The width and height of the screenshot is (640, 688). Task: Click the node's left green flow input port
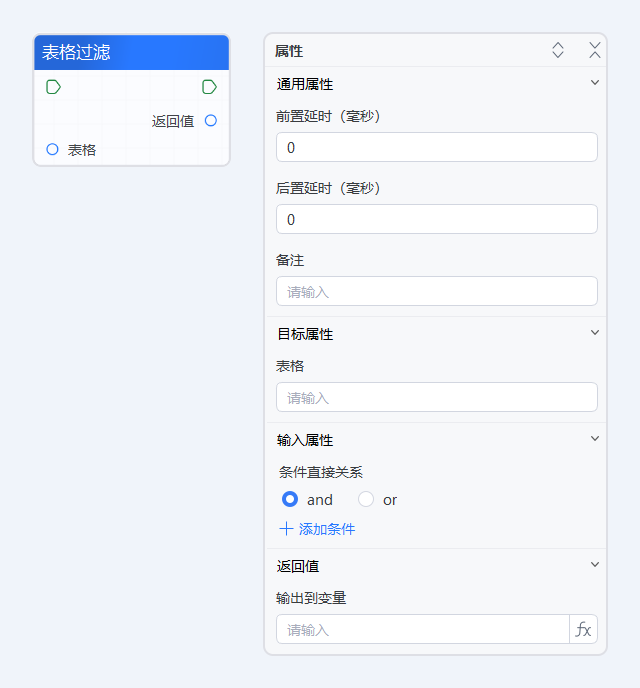tap(53, 87)
